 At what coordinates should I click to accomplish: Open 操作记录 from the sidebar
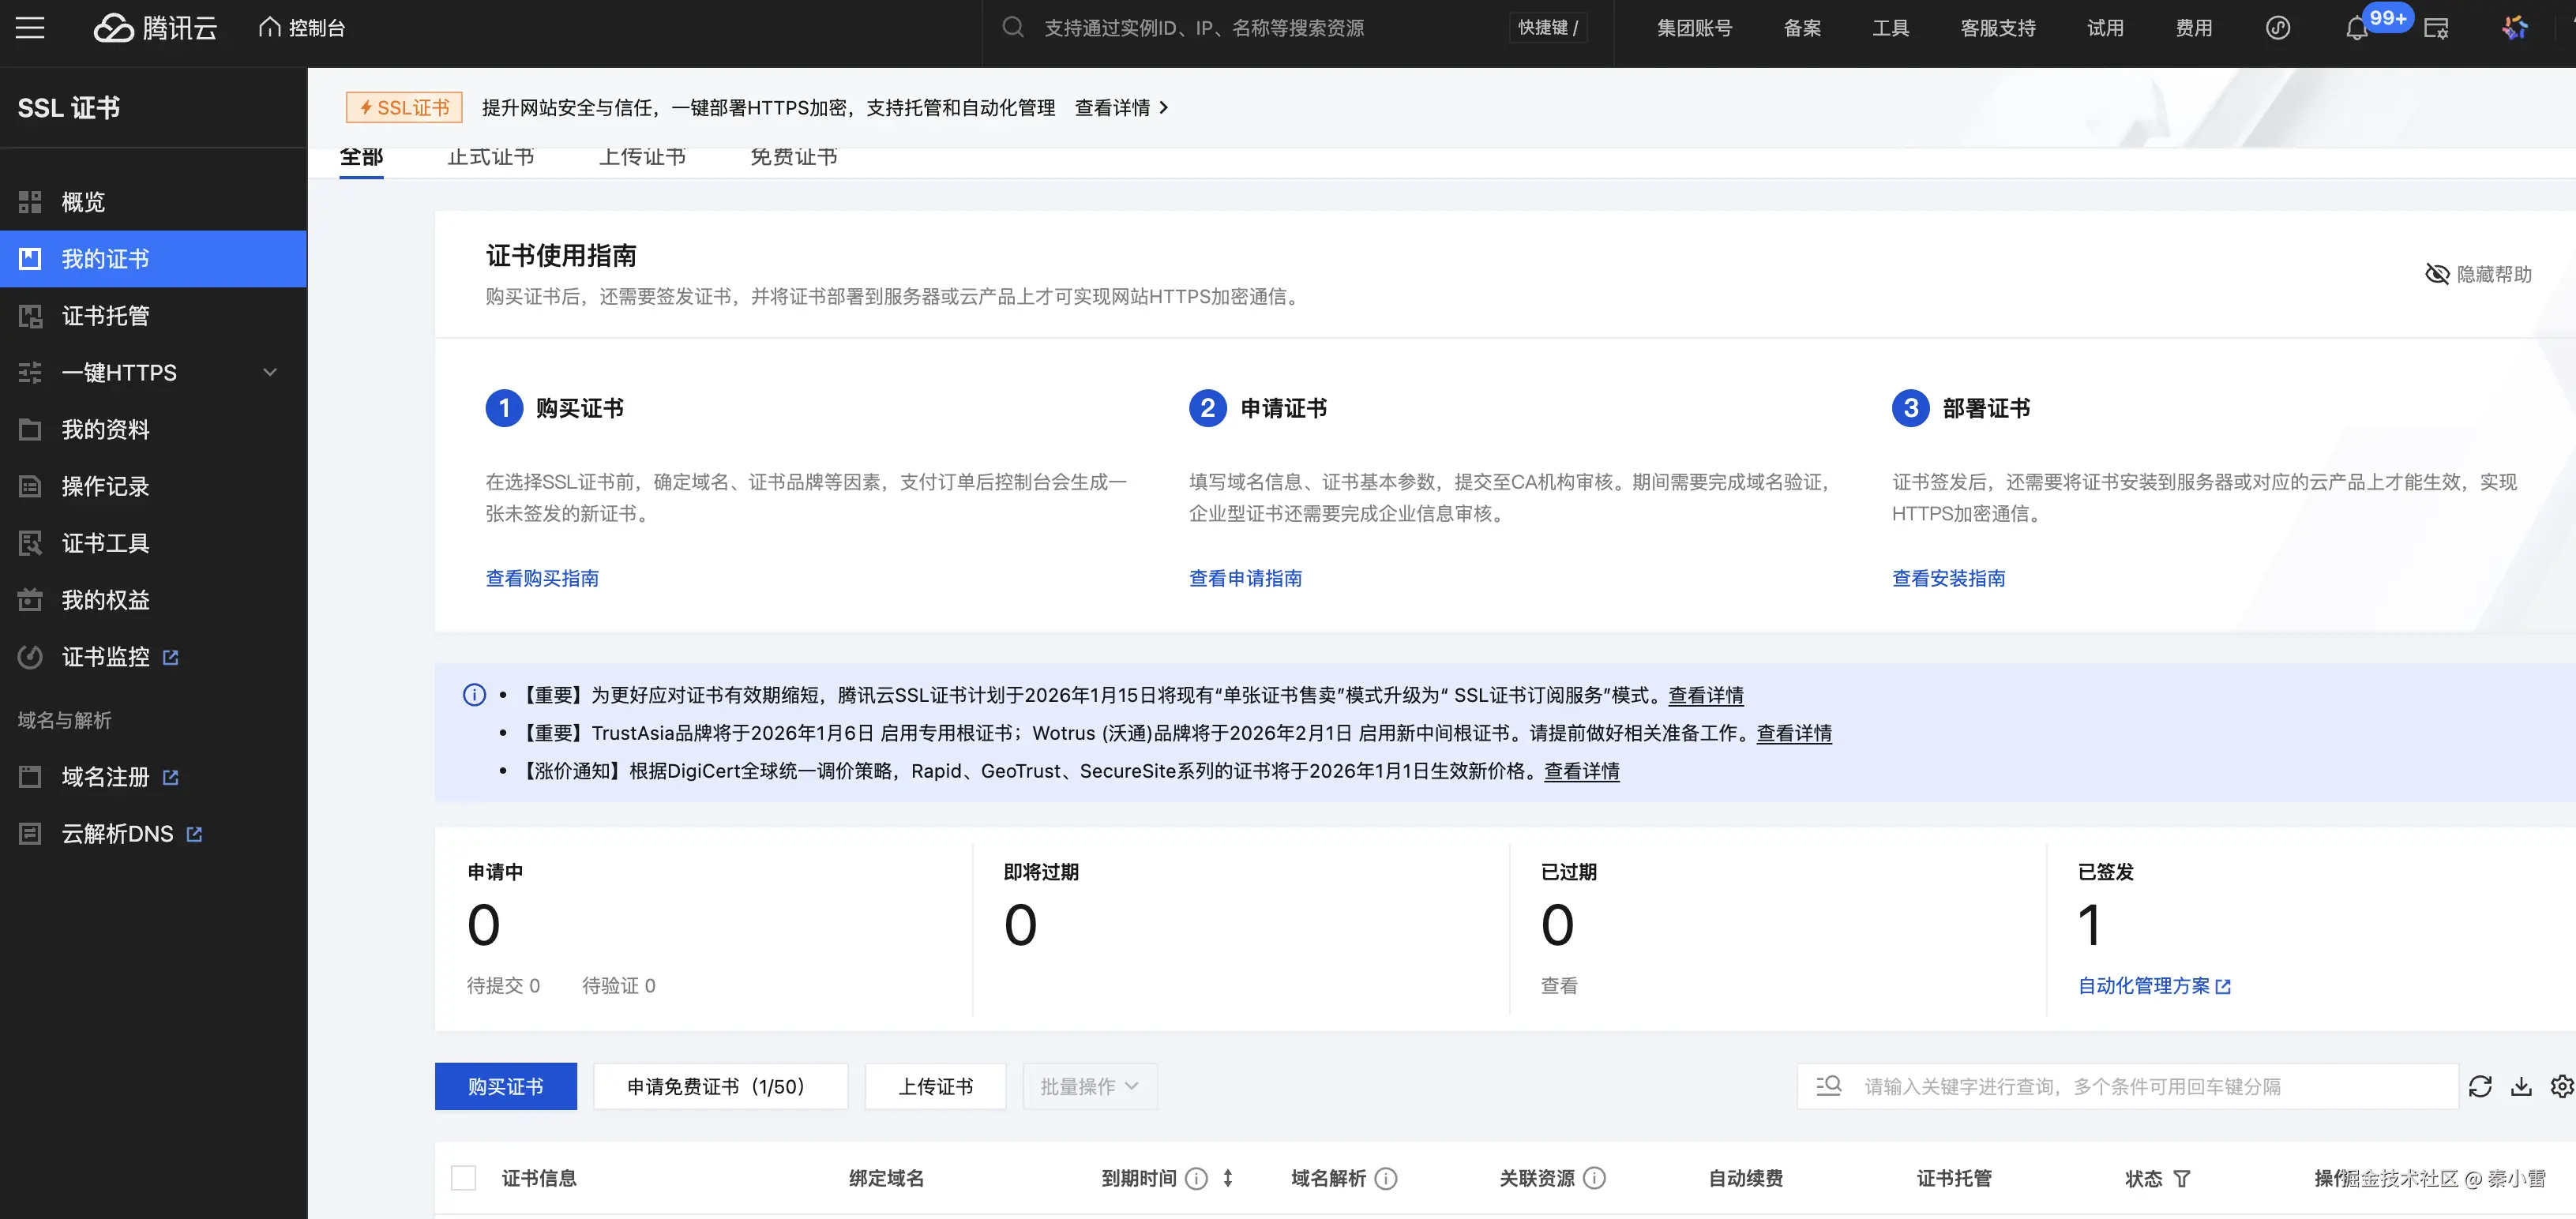click(x=105, y=487)
